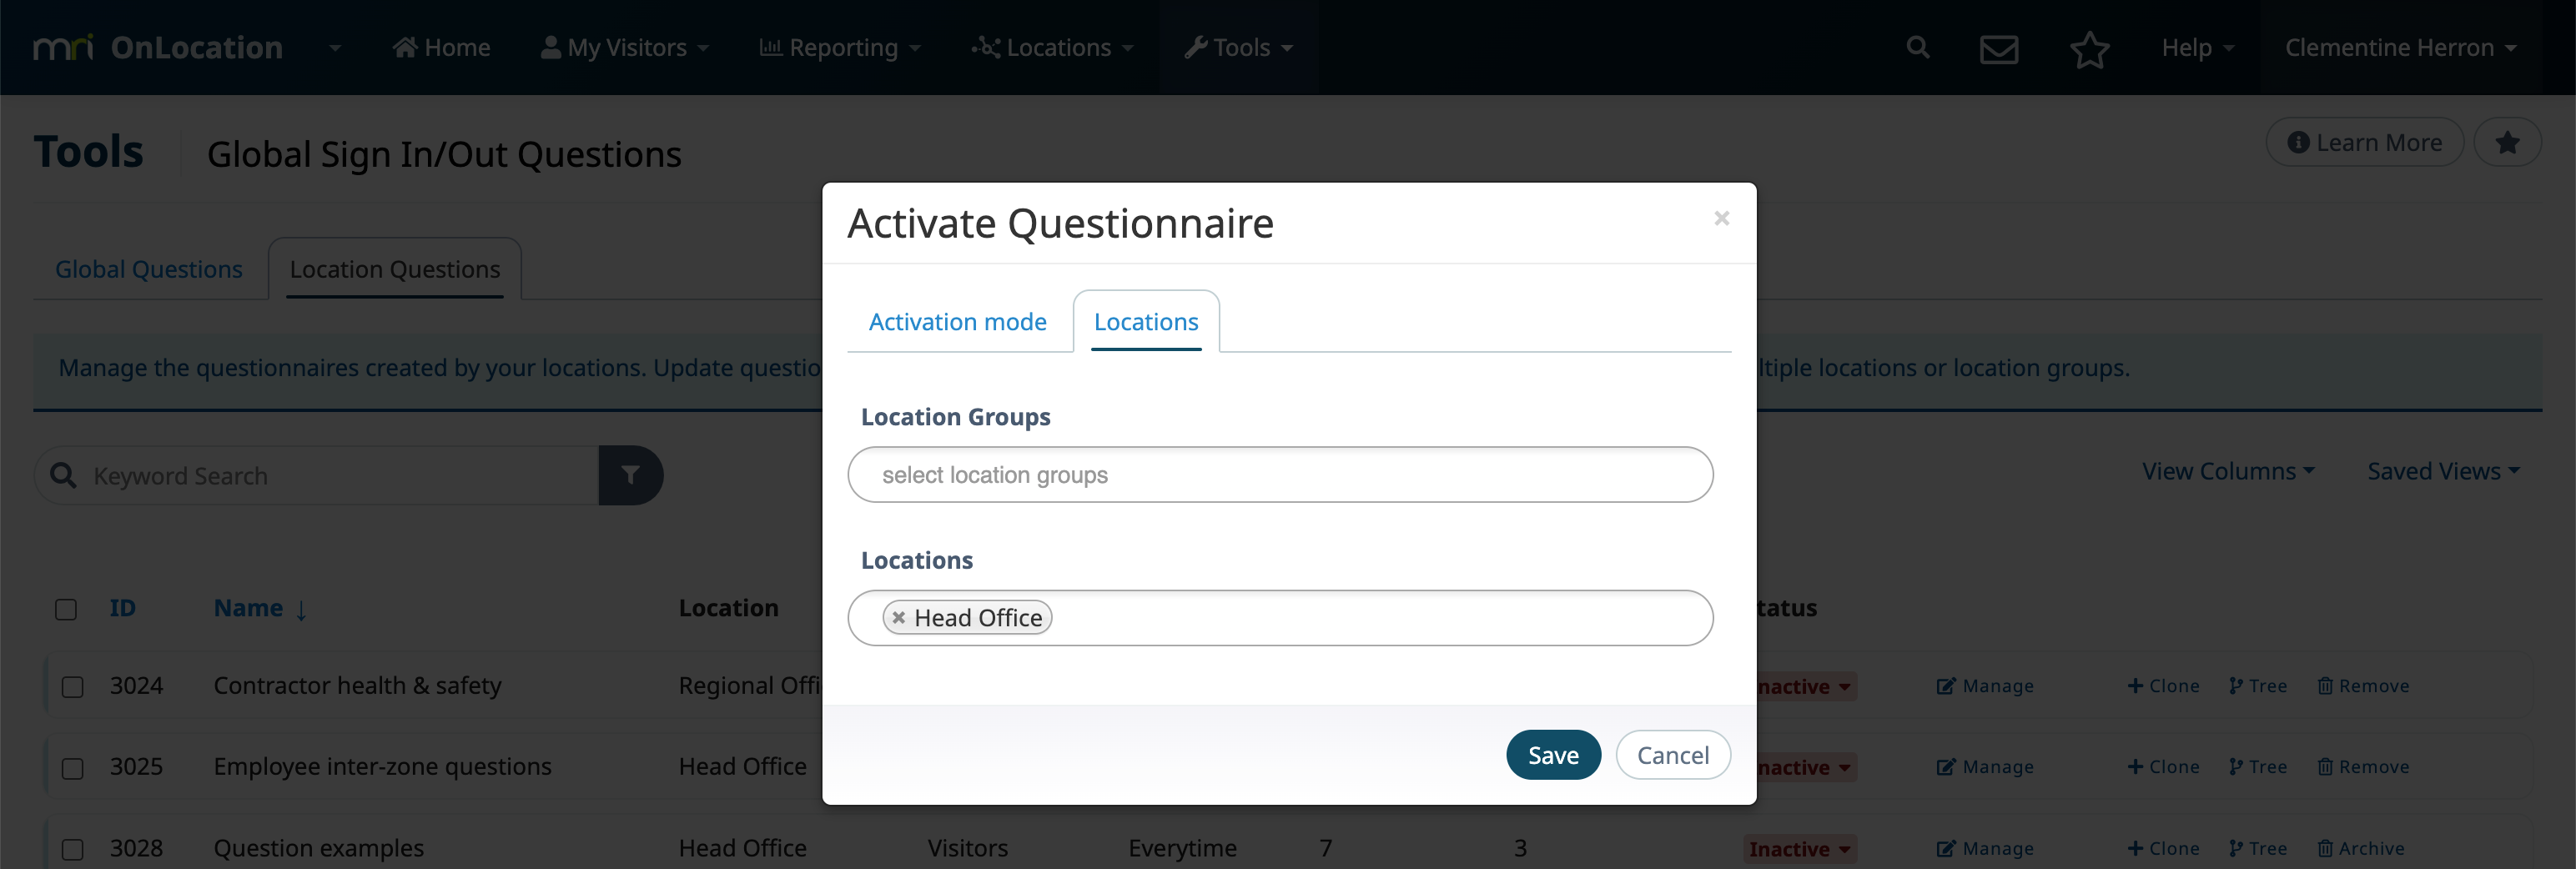Viewport: 2576px width, 869px height.
Task: Click the Contractor health & safety name
Action: point(357,686)
